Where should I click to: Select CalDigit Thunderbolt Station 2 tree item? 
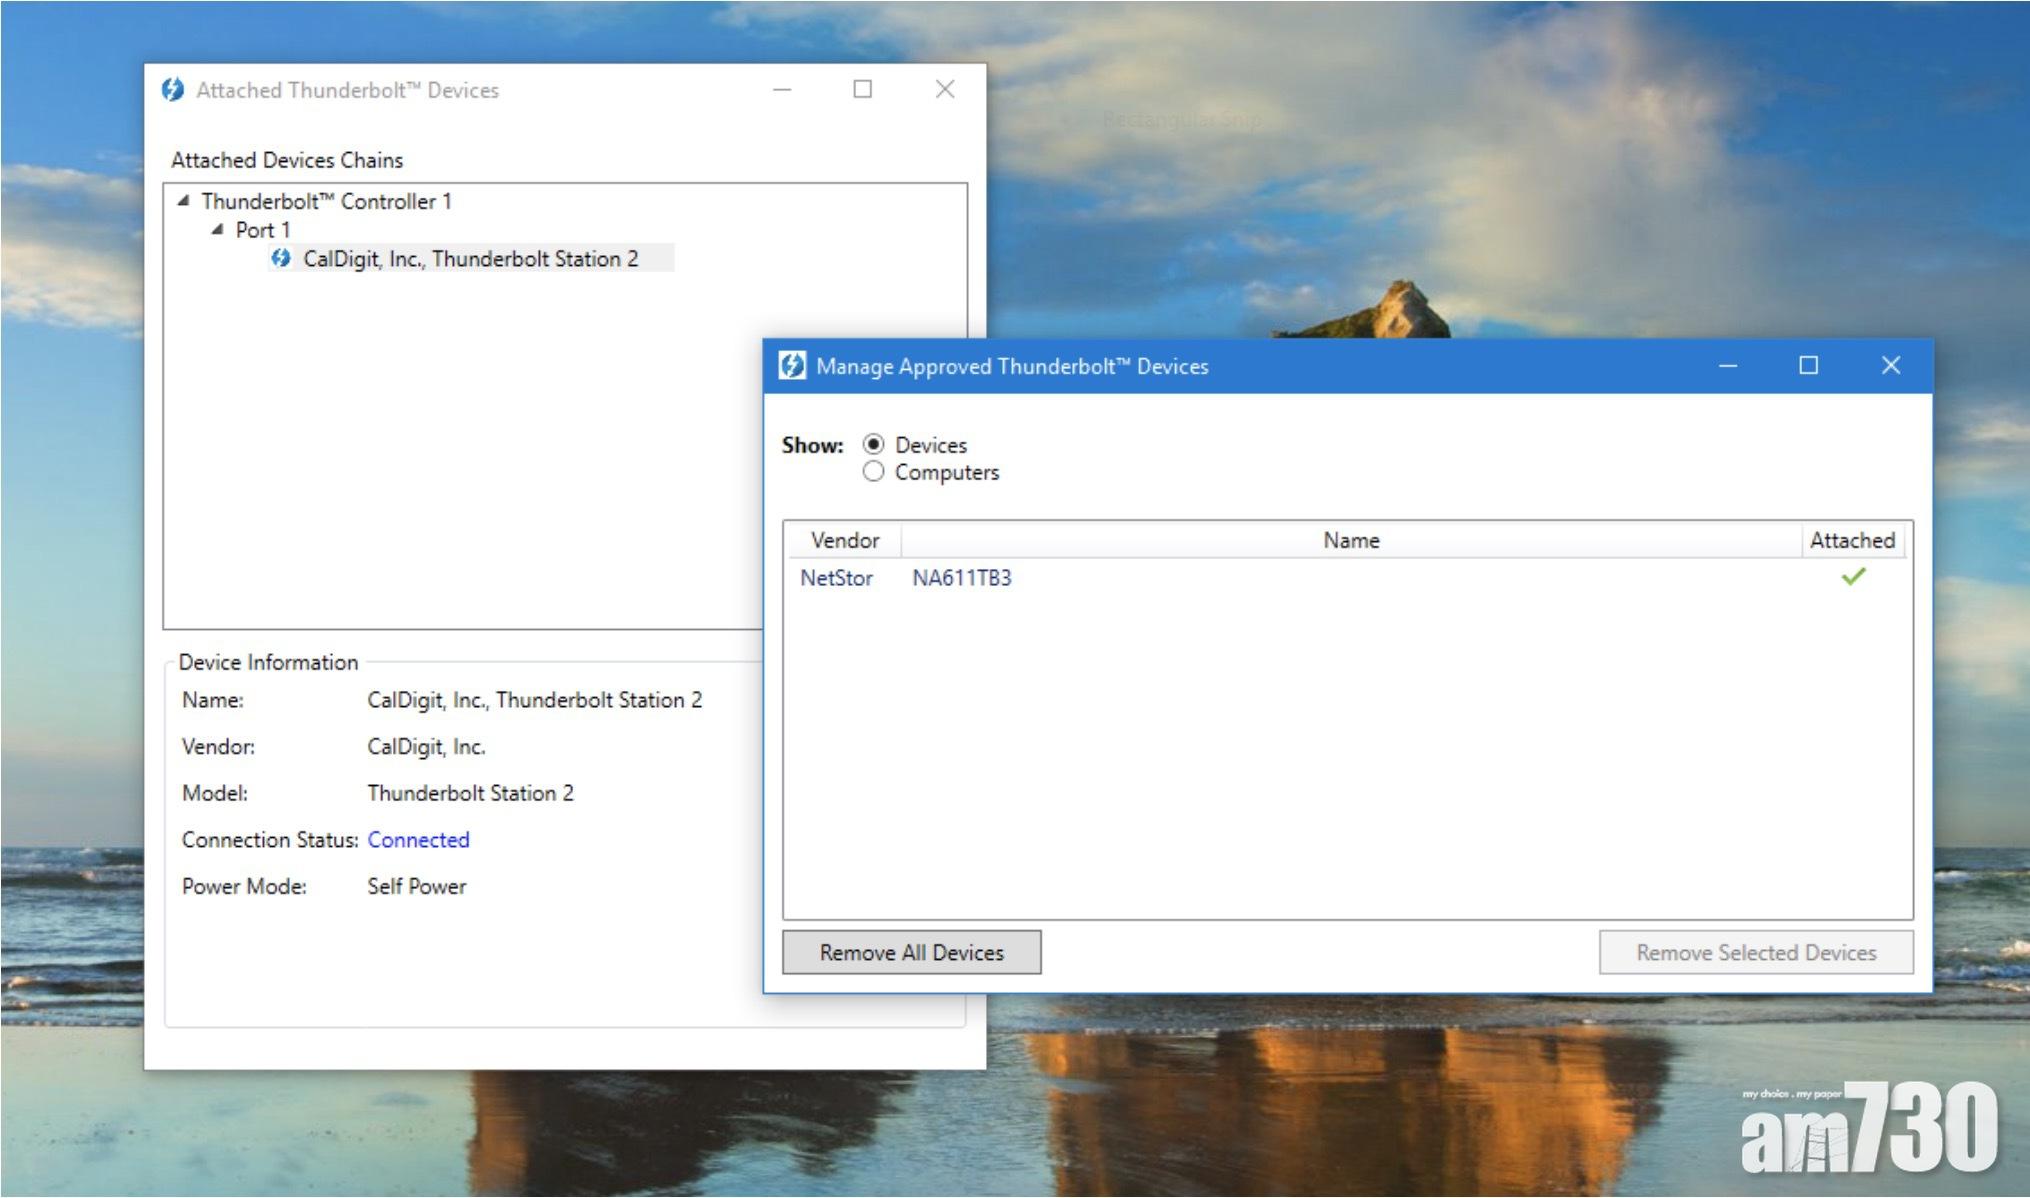coord(470,259)
